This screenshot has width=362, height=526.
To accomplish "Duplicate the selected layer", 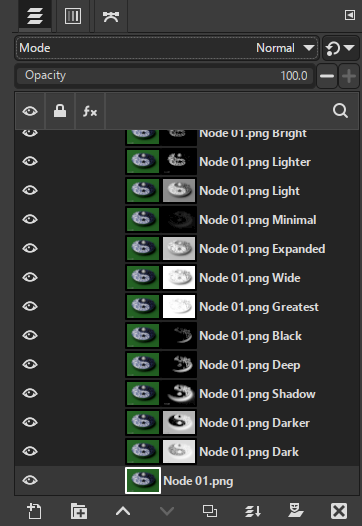I will [x=210, y=511].
